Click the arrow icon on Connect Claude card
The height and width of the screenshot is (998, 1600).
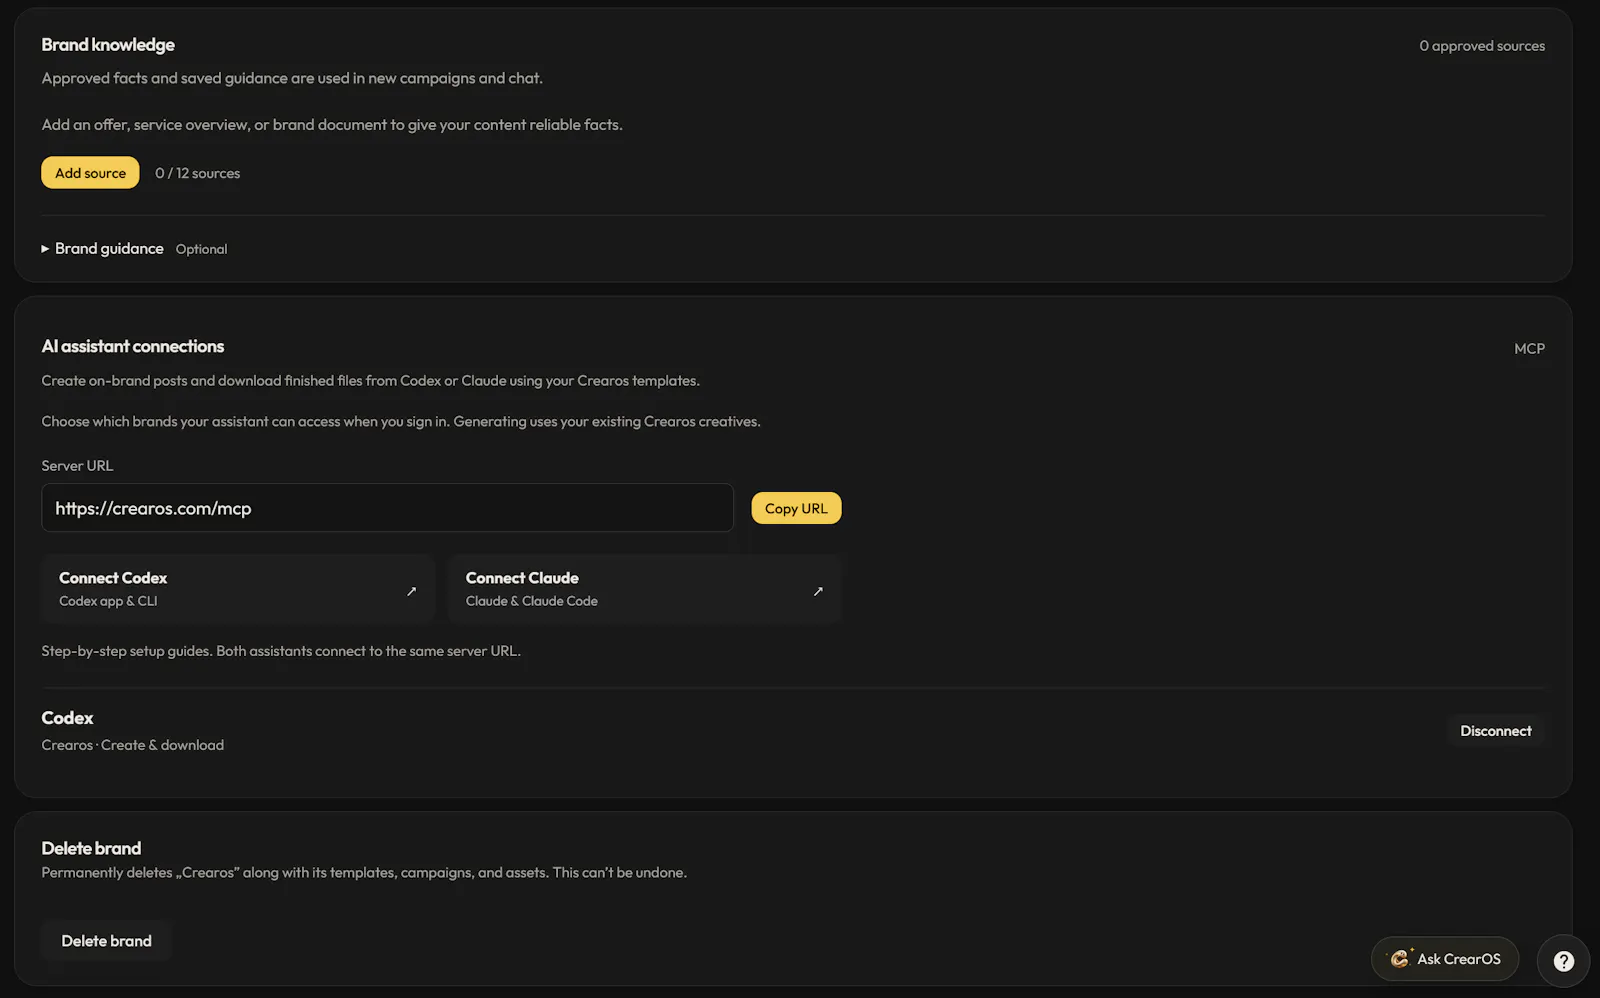click(818, 591)
